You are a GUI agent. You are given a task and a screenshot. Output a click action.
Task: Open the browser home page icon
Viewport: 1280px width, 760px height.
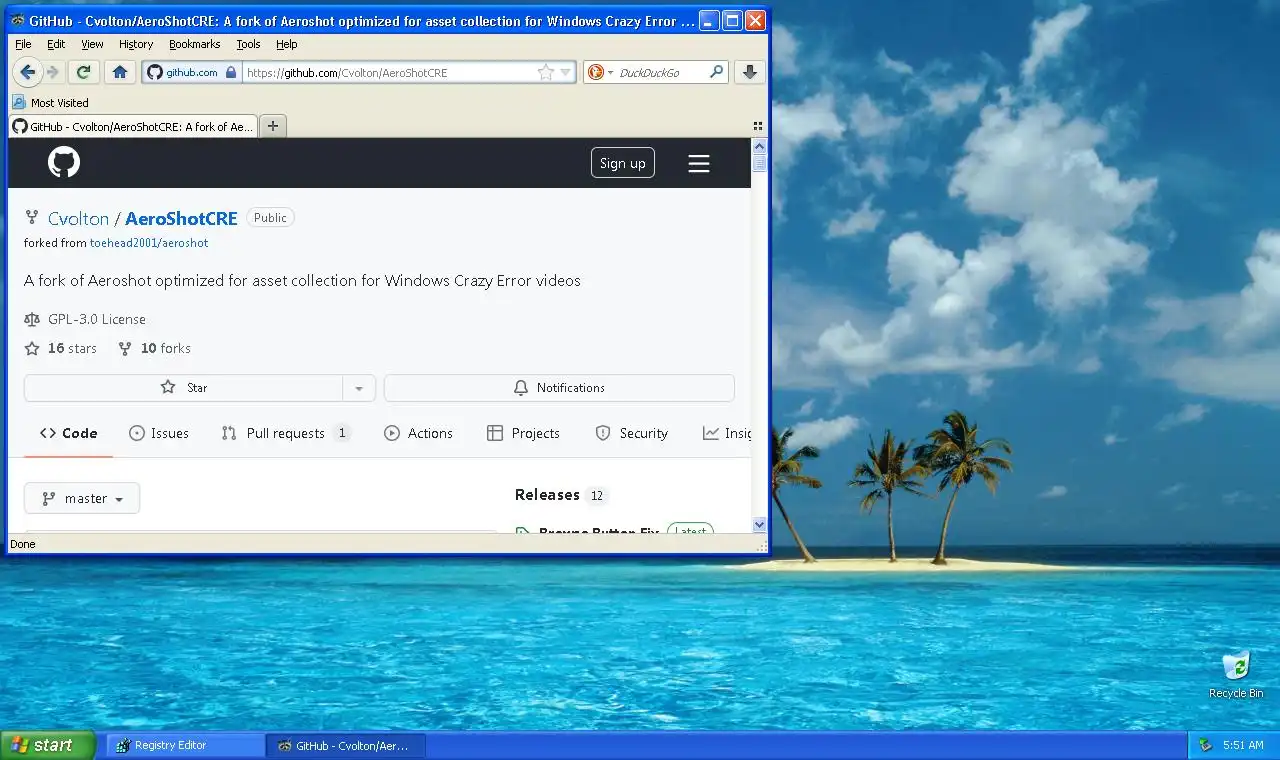tap(120, 72)
